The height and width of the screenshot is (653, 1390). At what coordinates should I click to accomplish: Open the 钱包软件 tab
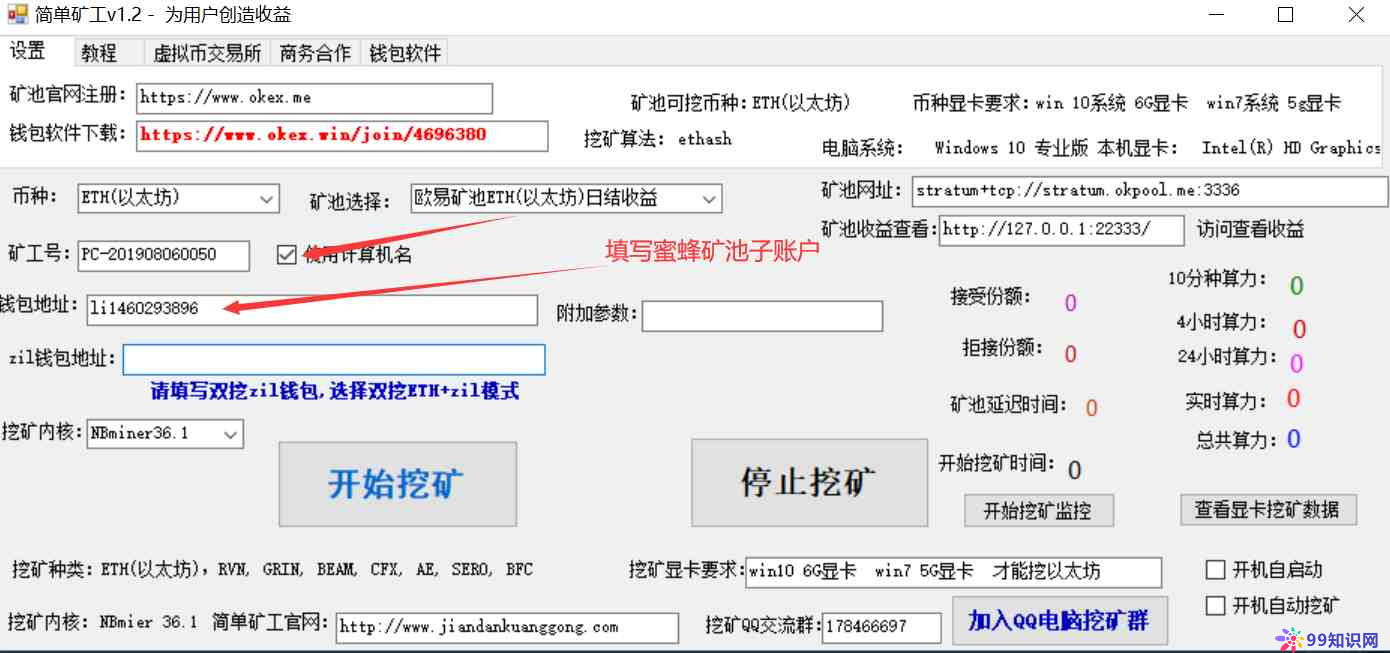point(405,53)
